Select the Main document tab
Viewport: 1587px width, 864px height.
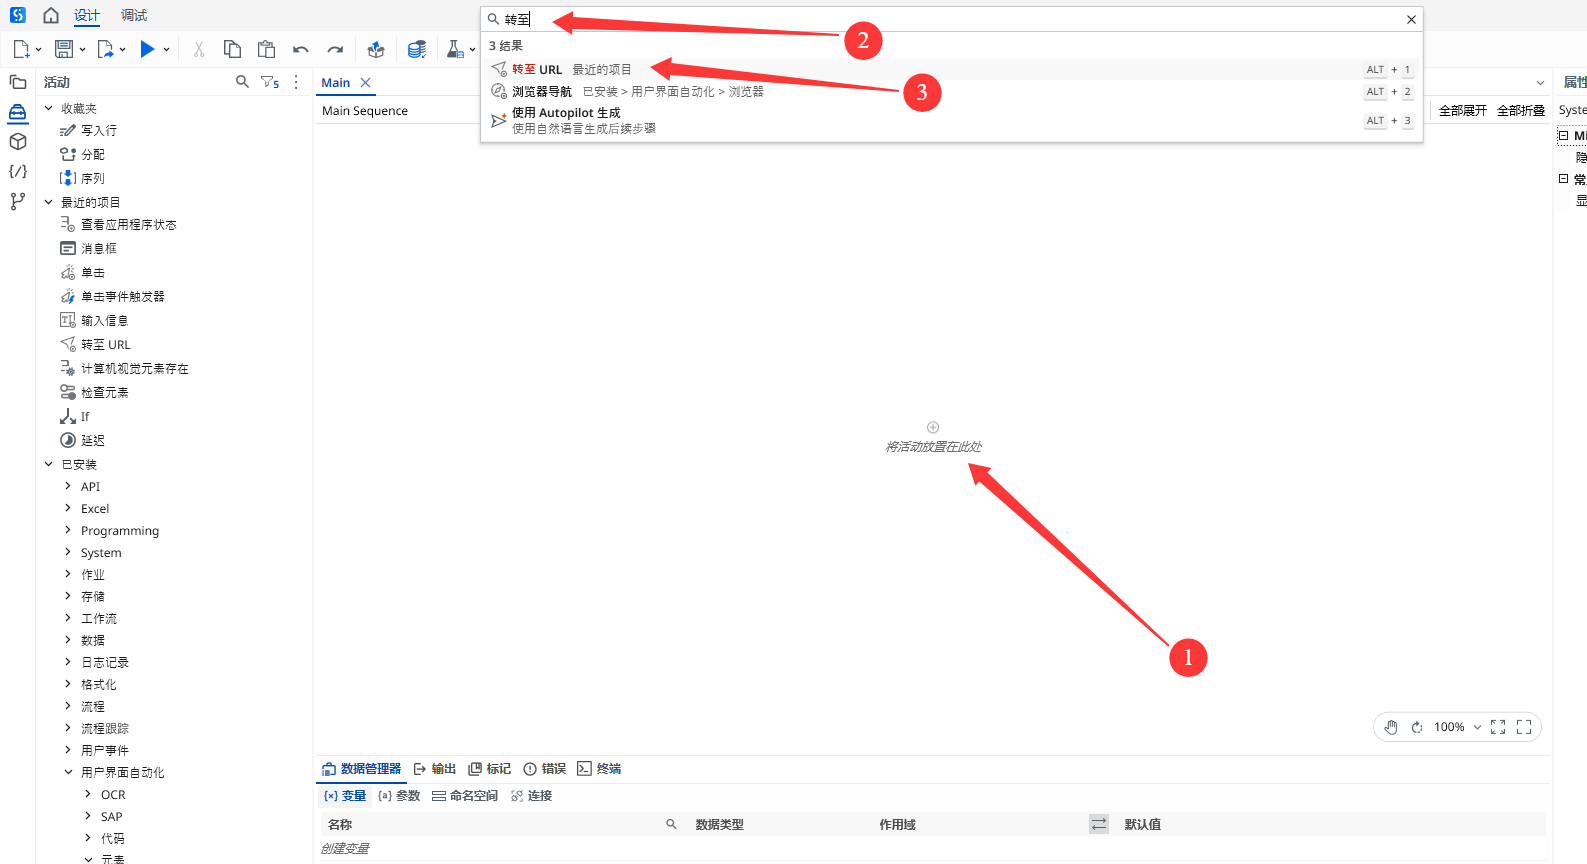tap(336, 83)
